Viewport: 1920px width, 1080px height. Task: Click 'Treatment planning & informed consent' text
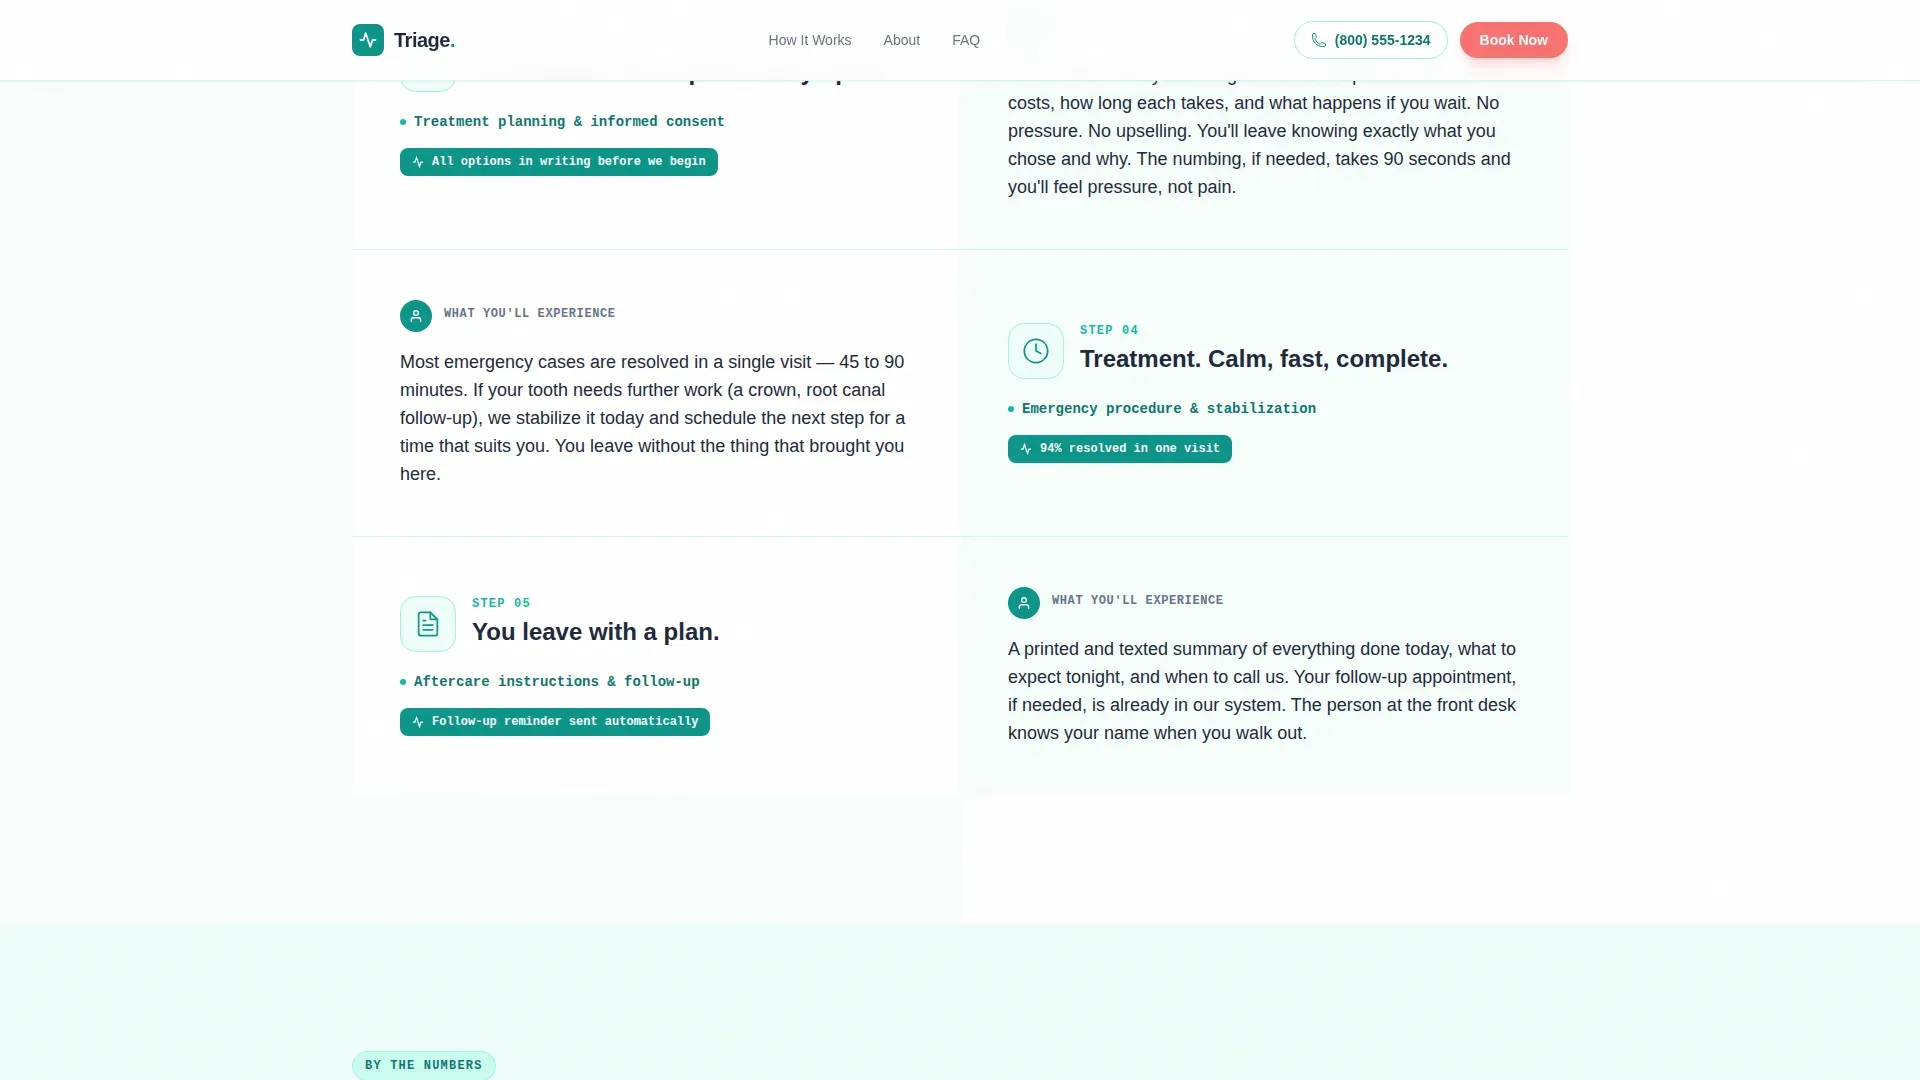click(x=569, y=122)
